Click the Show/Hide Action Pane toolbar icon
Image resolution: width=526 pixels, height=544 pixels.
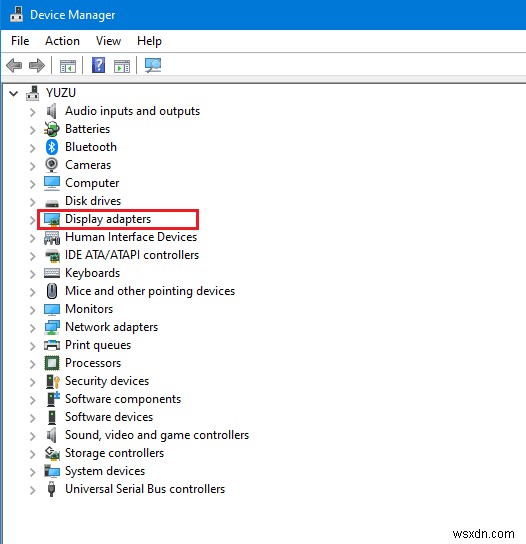tap(122, 66)
